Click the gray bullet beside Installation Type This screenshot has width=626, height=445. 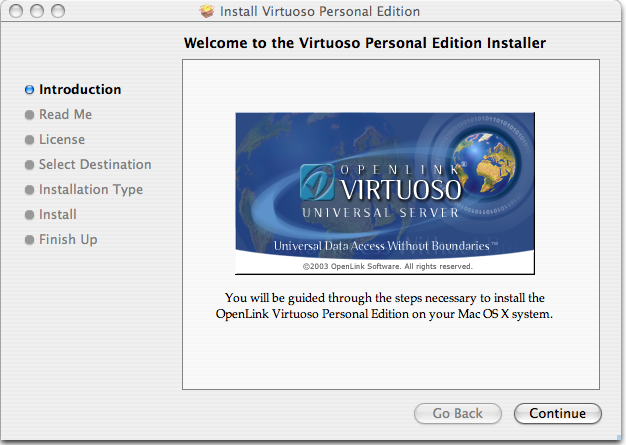(29, 190)
